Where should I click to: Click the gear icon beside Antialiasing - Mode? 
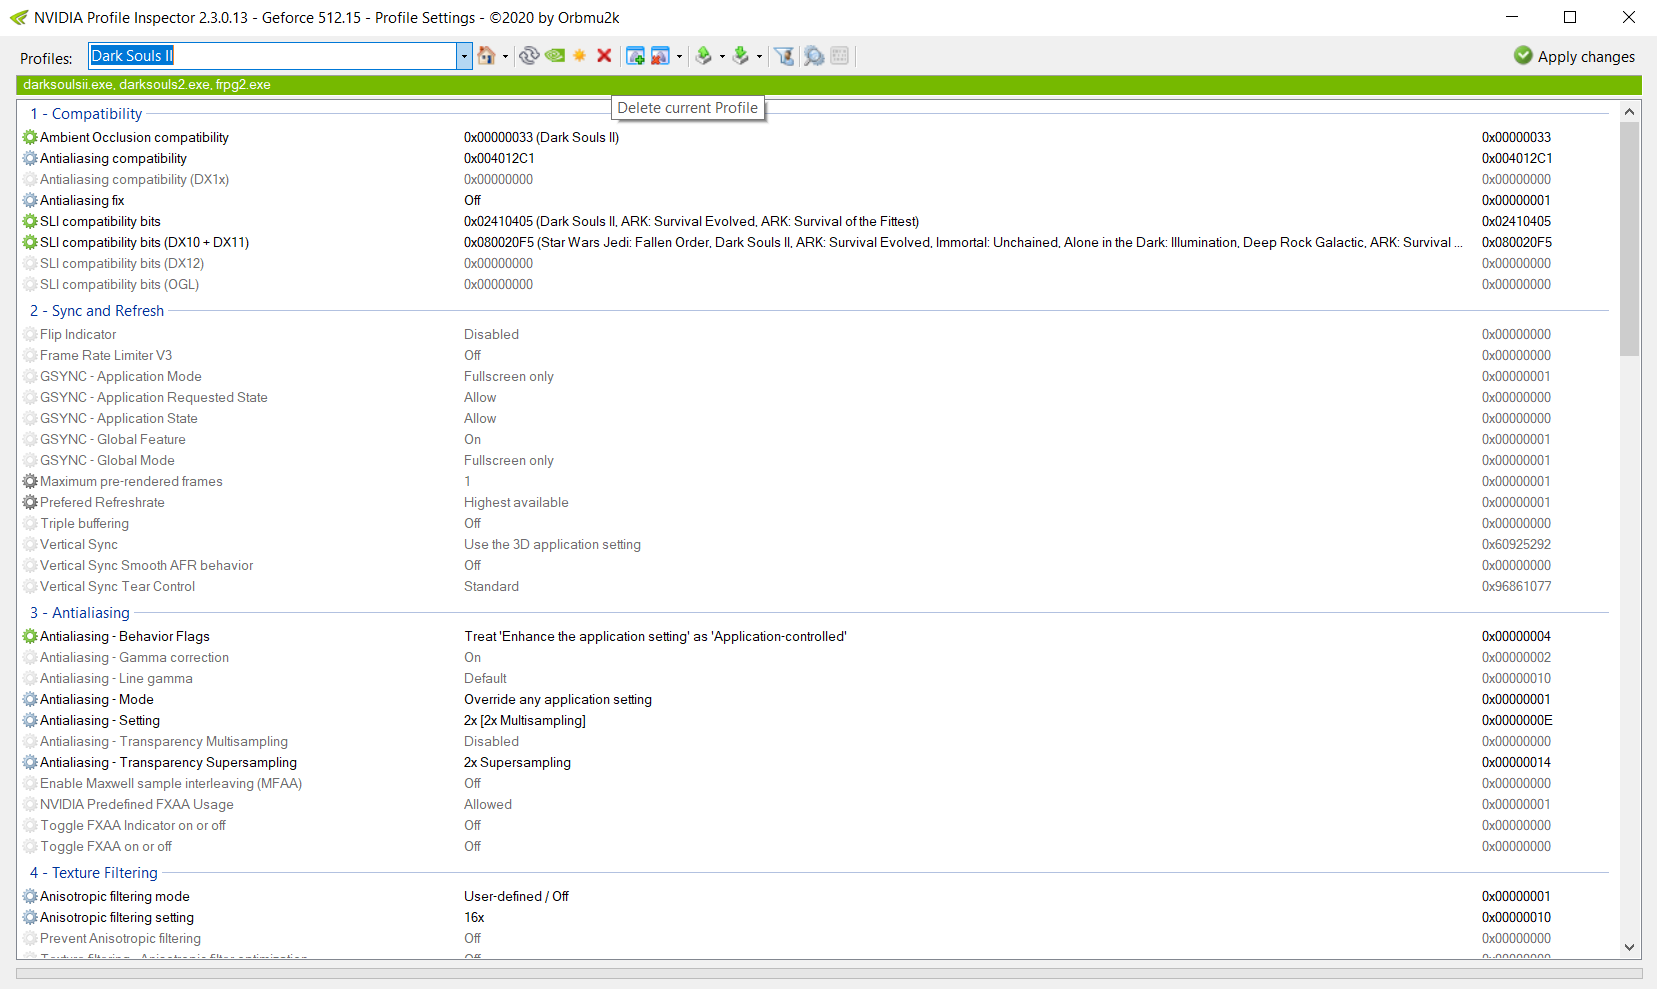(x=30, y=699)
